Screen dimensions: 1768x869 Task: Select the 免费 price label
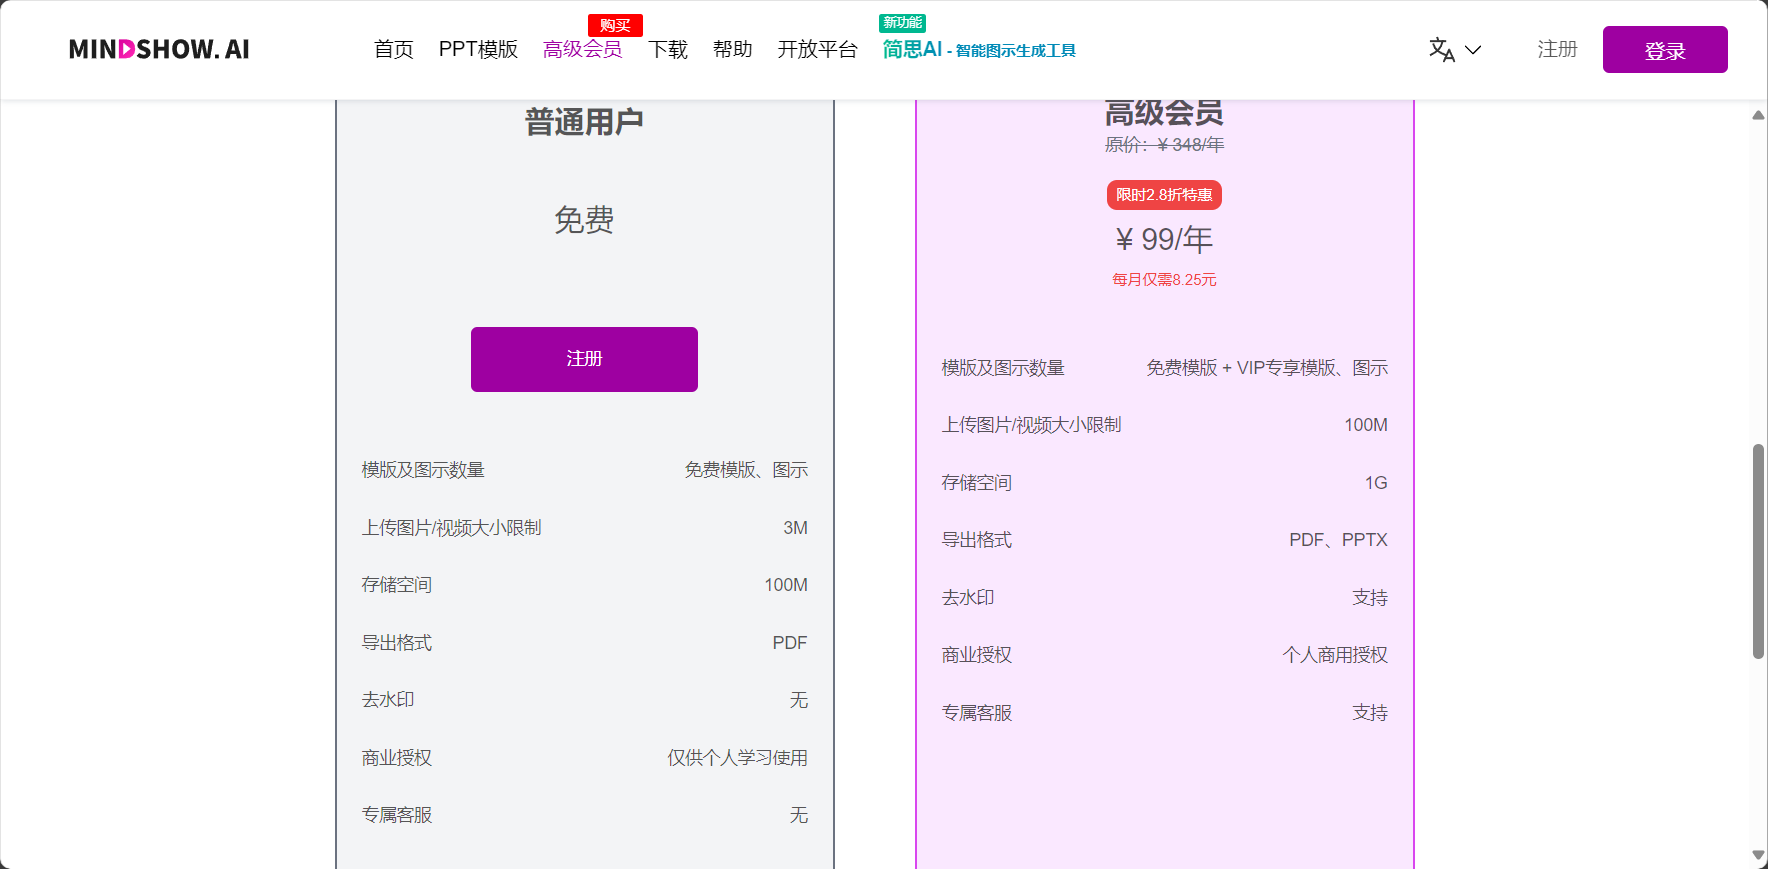point(584,220)
